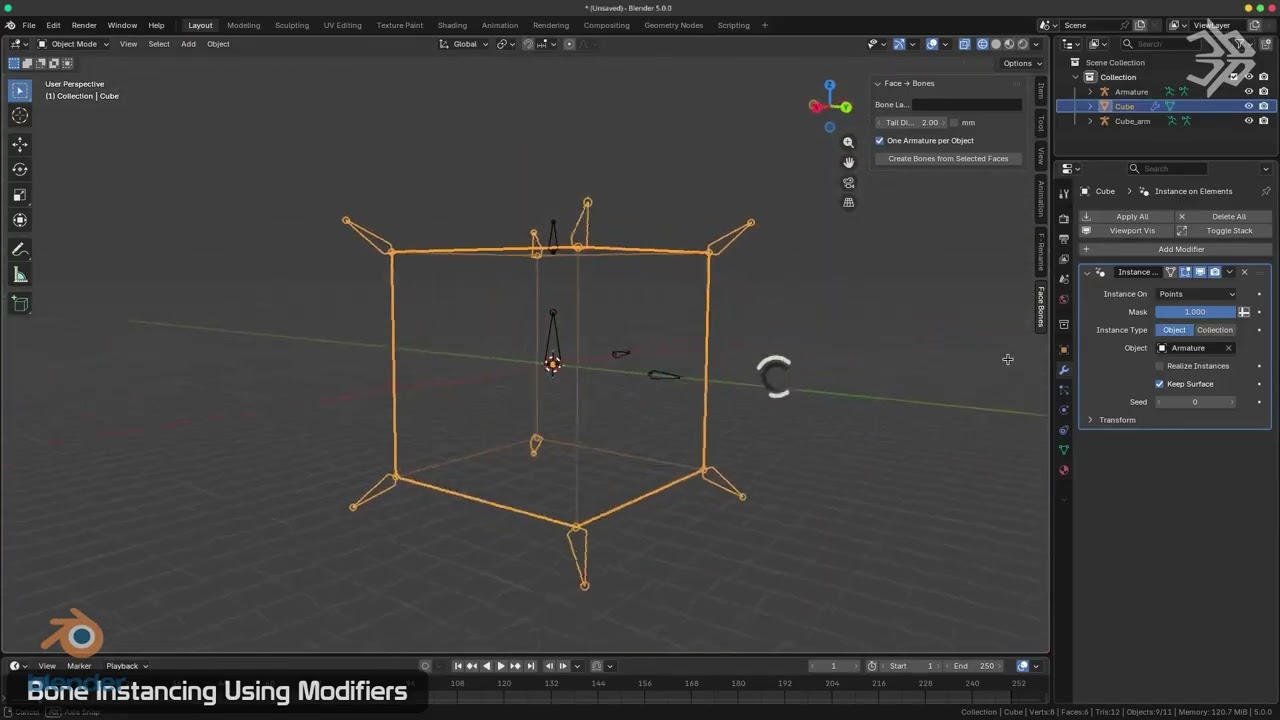This screenshot has height=720, width=1280.
Task: Set Instance Type to Collection
Action: [x=1215, y=330]
